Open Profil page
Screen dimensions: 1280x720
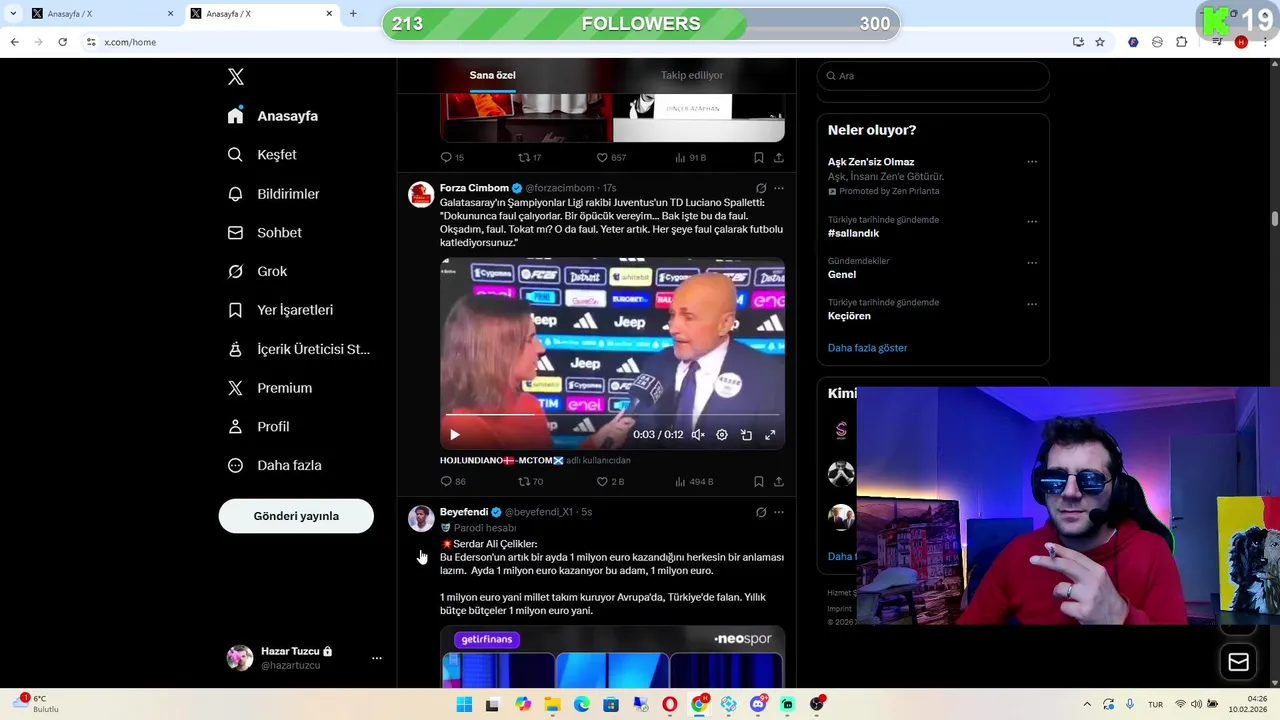pos(258,427)
